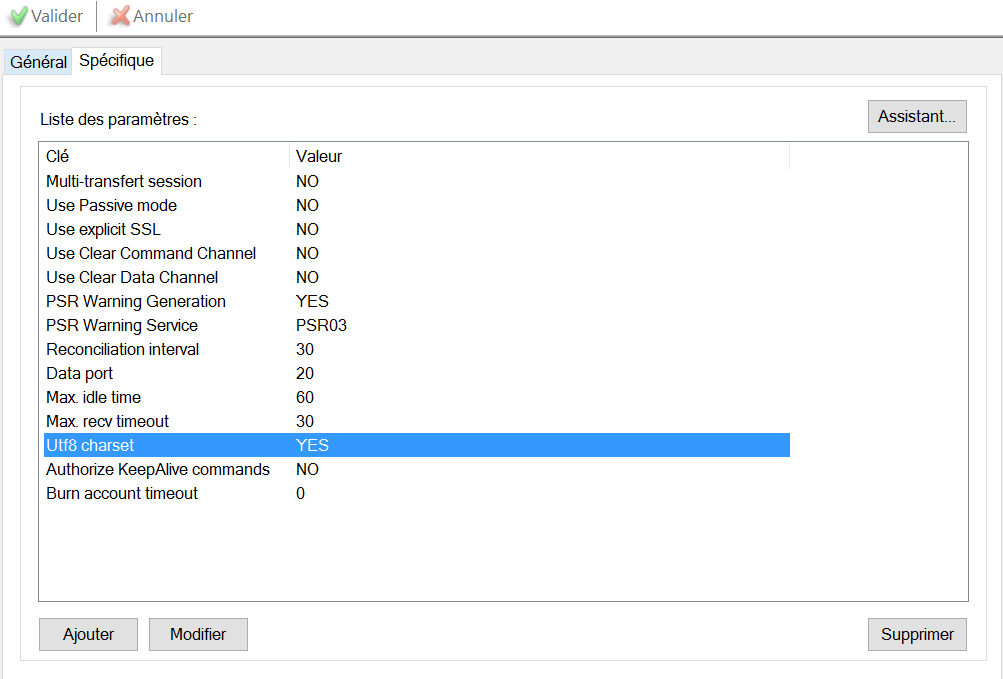Screen dimensions: 1003x679
Task: Select Authorize KeepAlive commands row
Action: pos(158,470)
